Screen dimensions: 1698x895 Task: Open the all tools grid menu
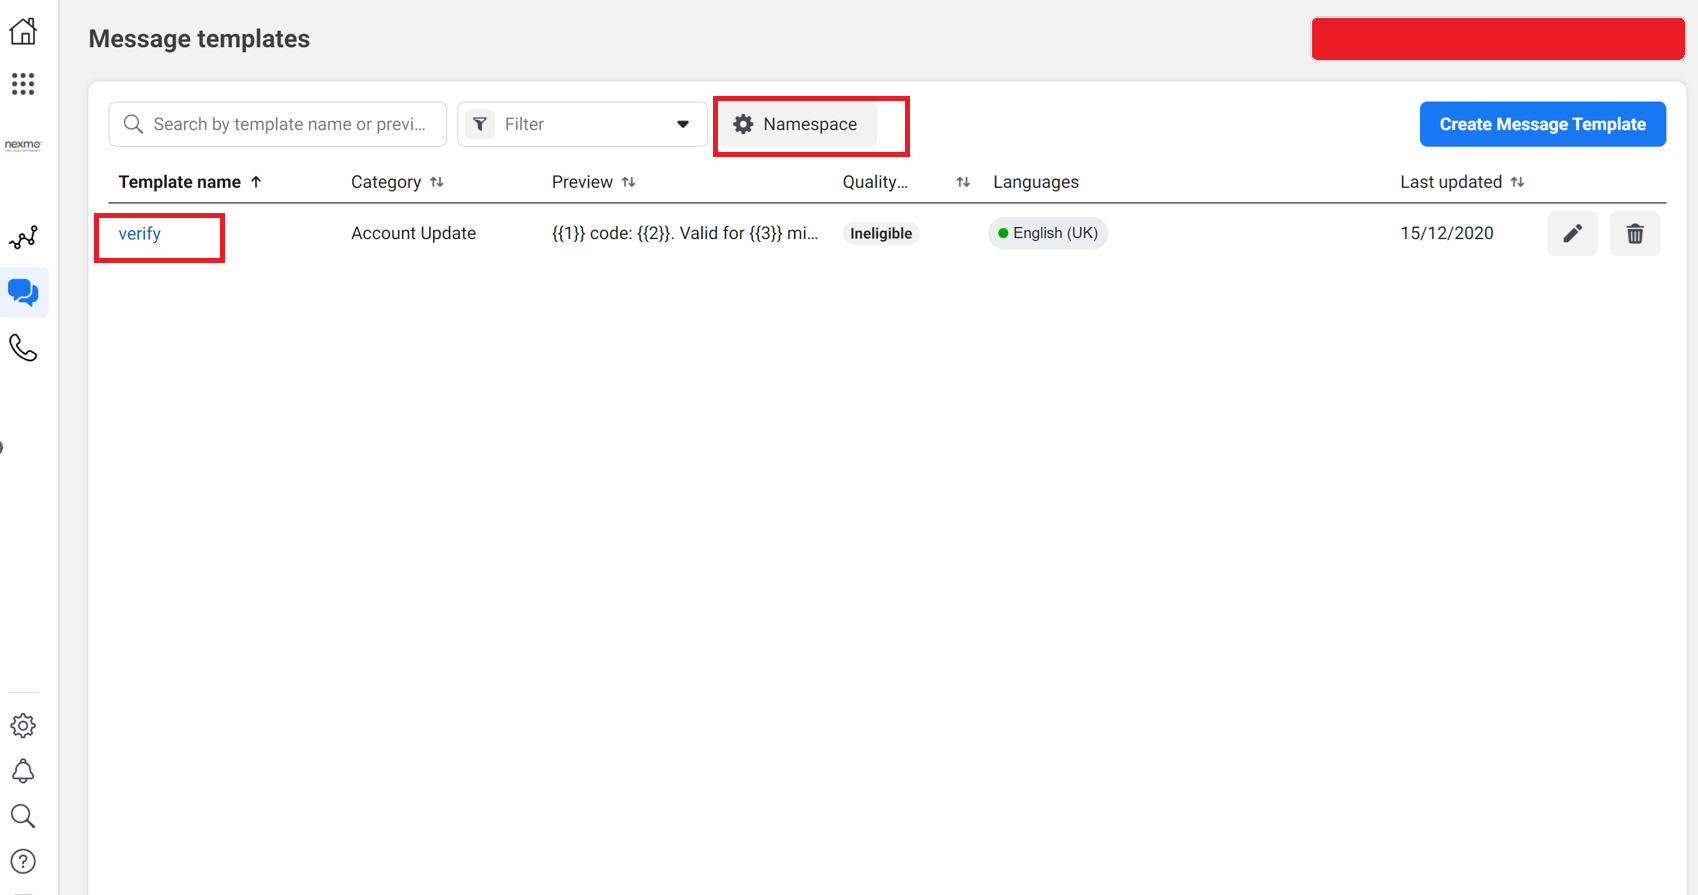(x=23, y=84)
